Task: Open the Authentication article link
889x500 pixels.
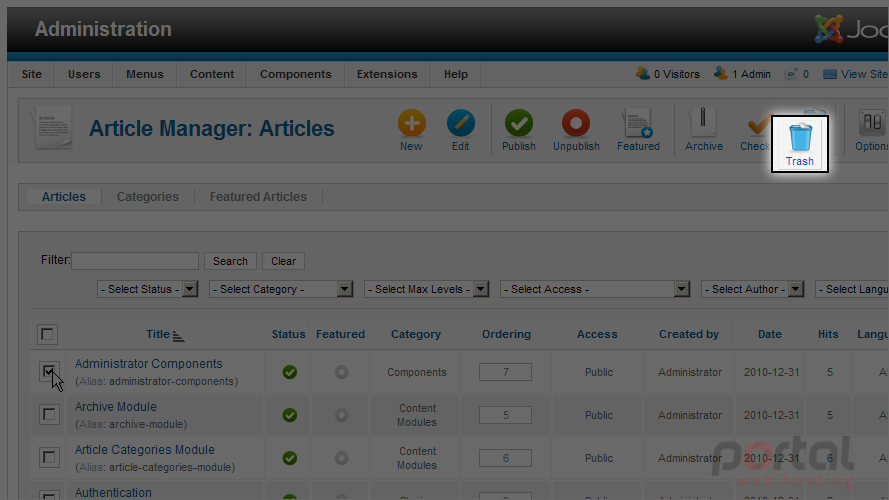Action: coord(113,493)
